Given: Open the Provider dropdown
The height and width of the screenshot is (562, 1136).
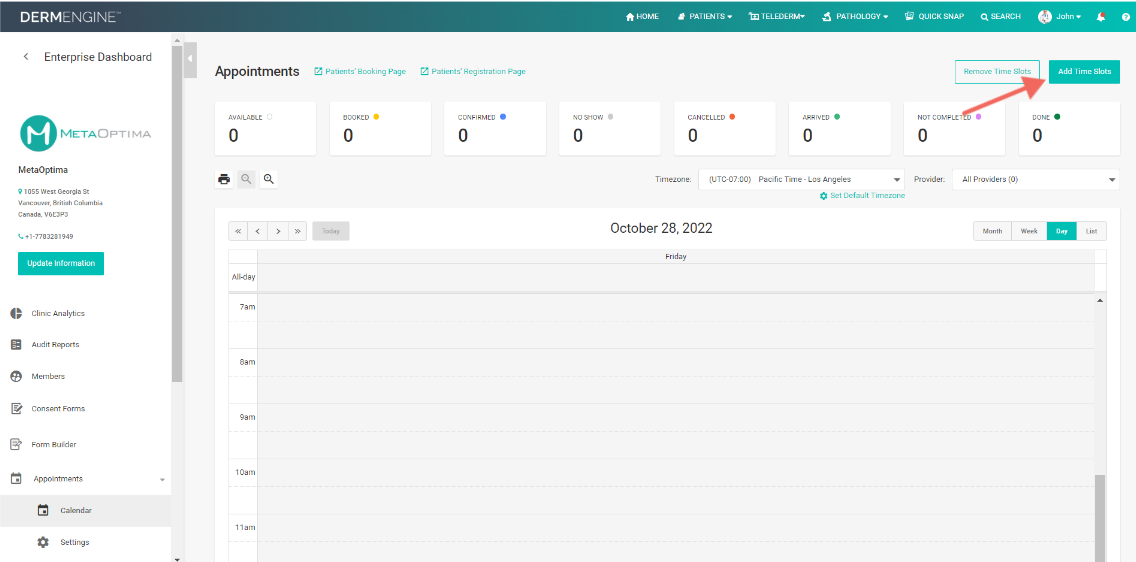Looking at the screenshot, I should (x=1035, y=180).
